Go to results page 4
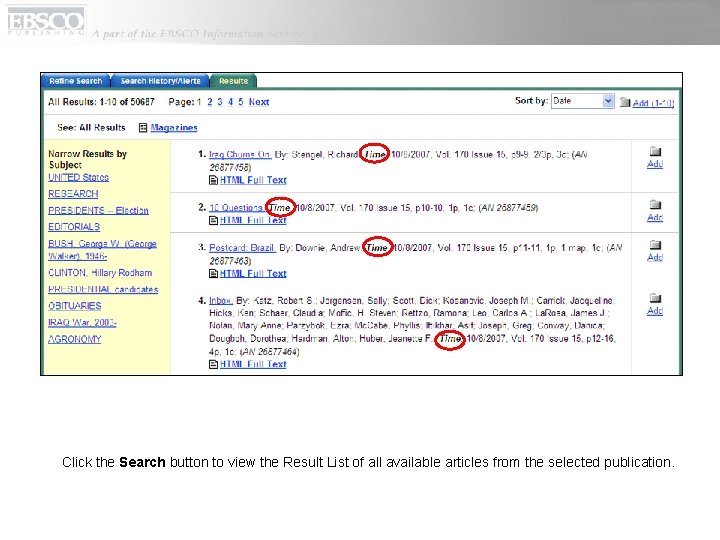720x540 pixels. [231, 102]
